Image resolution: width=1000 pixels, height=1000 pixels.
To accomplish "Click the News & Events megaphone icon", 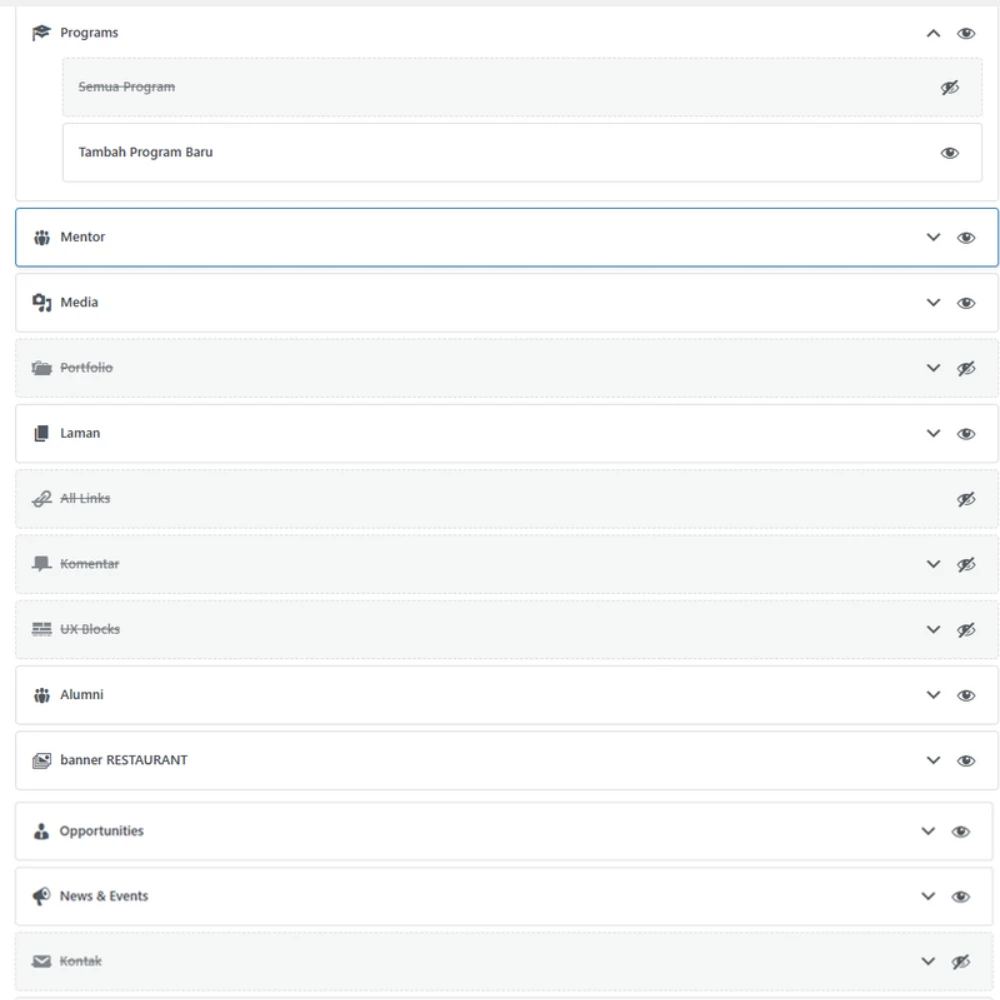I will (41, 897).
